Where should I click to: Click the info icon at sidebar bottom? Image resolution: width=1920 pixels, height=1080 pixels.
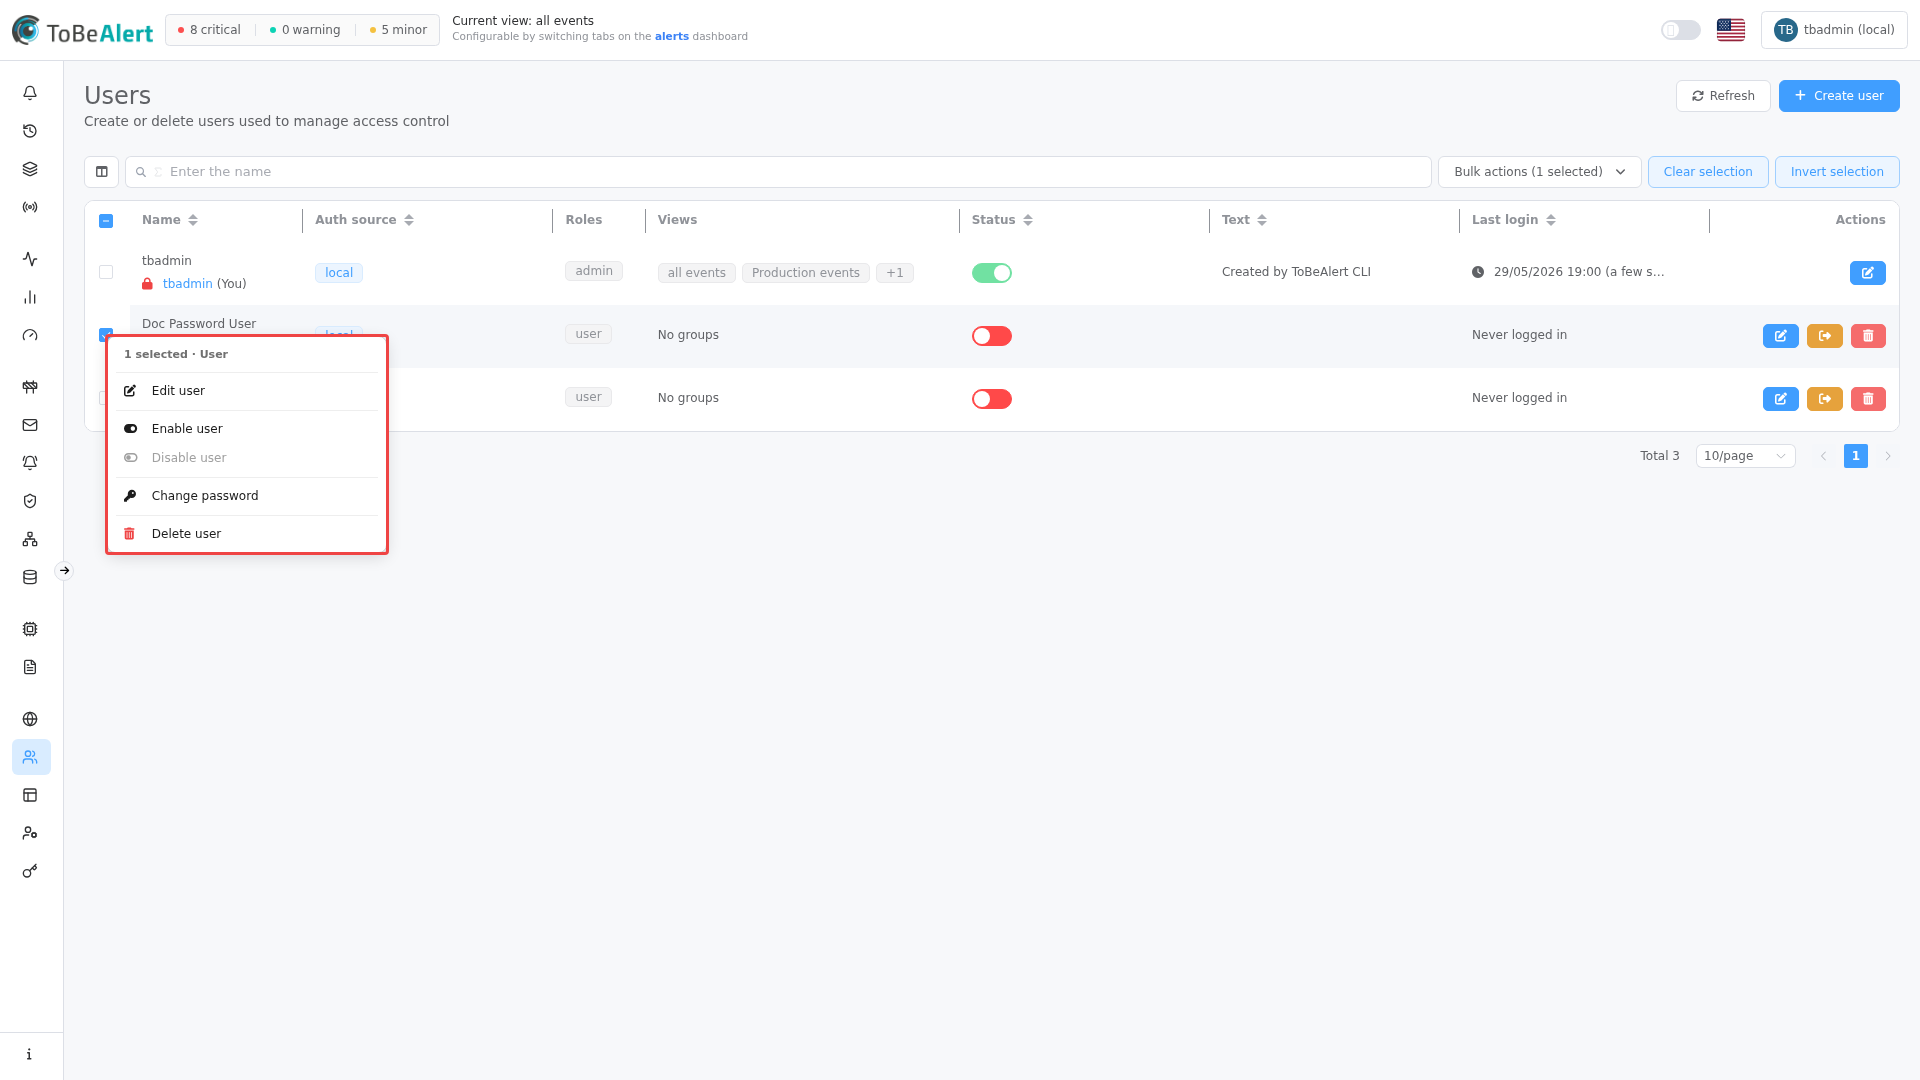click(x=30, y=1054)
